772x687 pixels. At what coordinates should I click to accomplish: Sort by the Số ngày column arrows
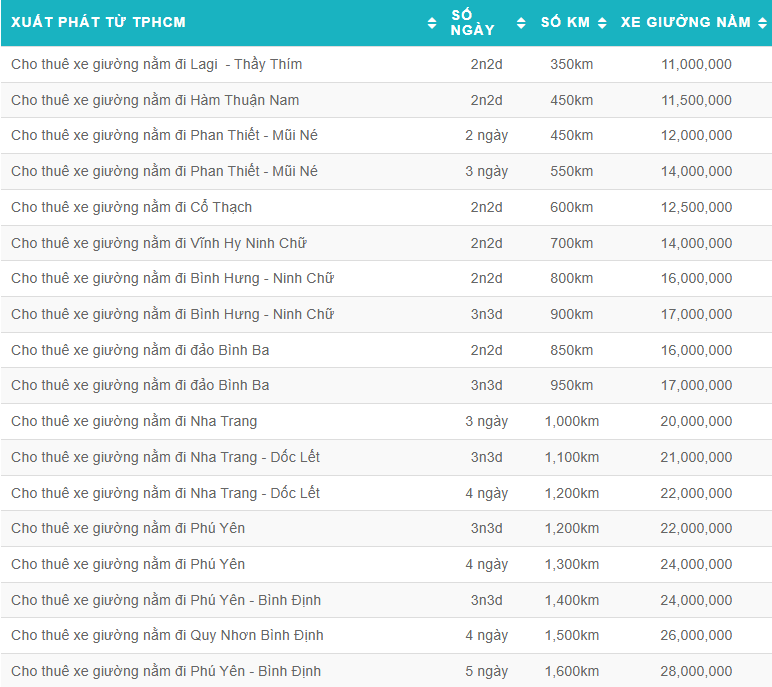(x=521, y=23)
